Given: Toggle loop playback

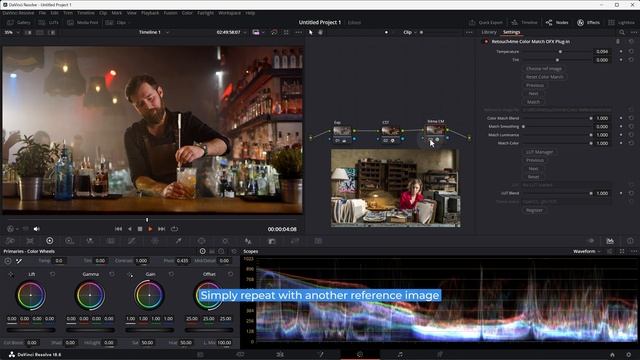Looking at the screenshot, I should [174, 229].
